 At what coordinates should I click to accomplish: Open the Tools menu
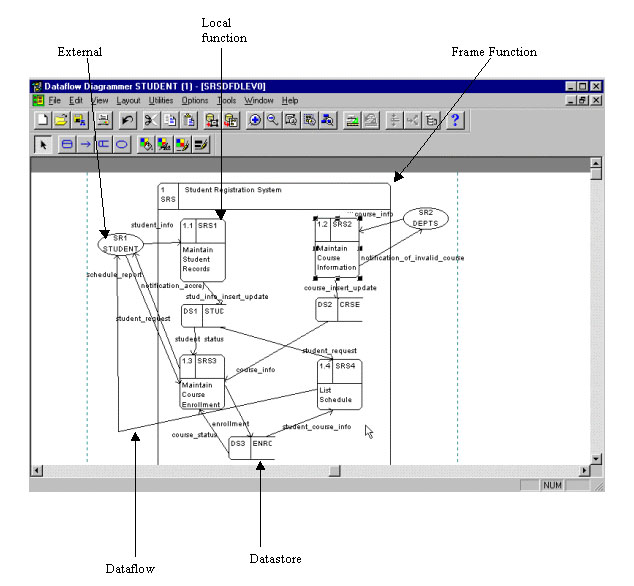226,100
